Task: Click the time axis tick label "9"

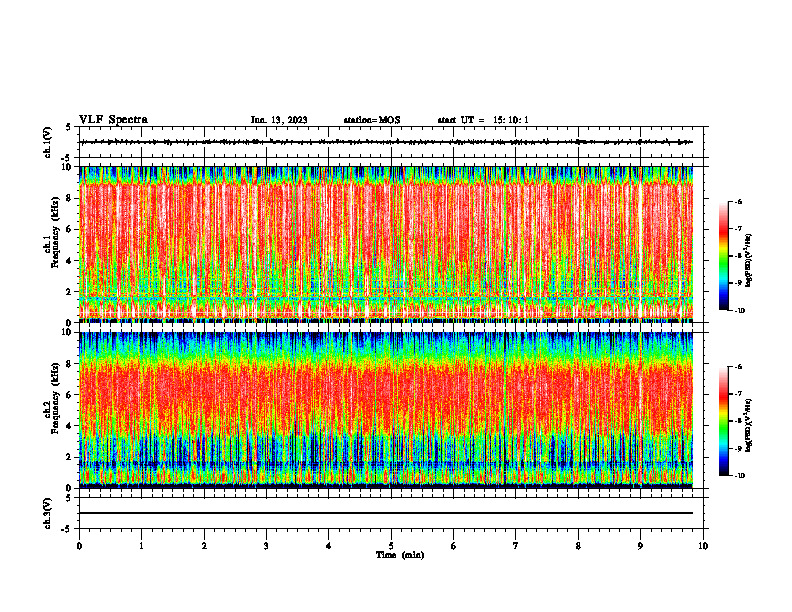Action: tap(640, 546)
